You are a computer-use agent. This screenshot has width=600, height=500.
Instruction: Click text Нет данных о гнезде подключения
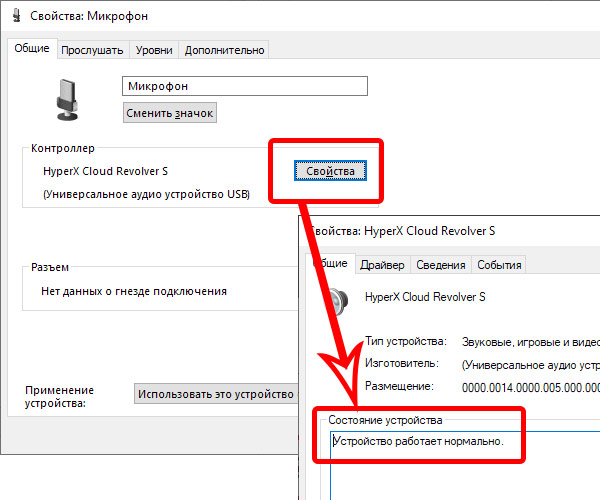[x=134, y=292]
